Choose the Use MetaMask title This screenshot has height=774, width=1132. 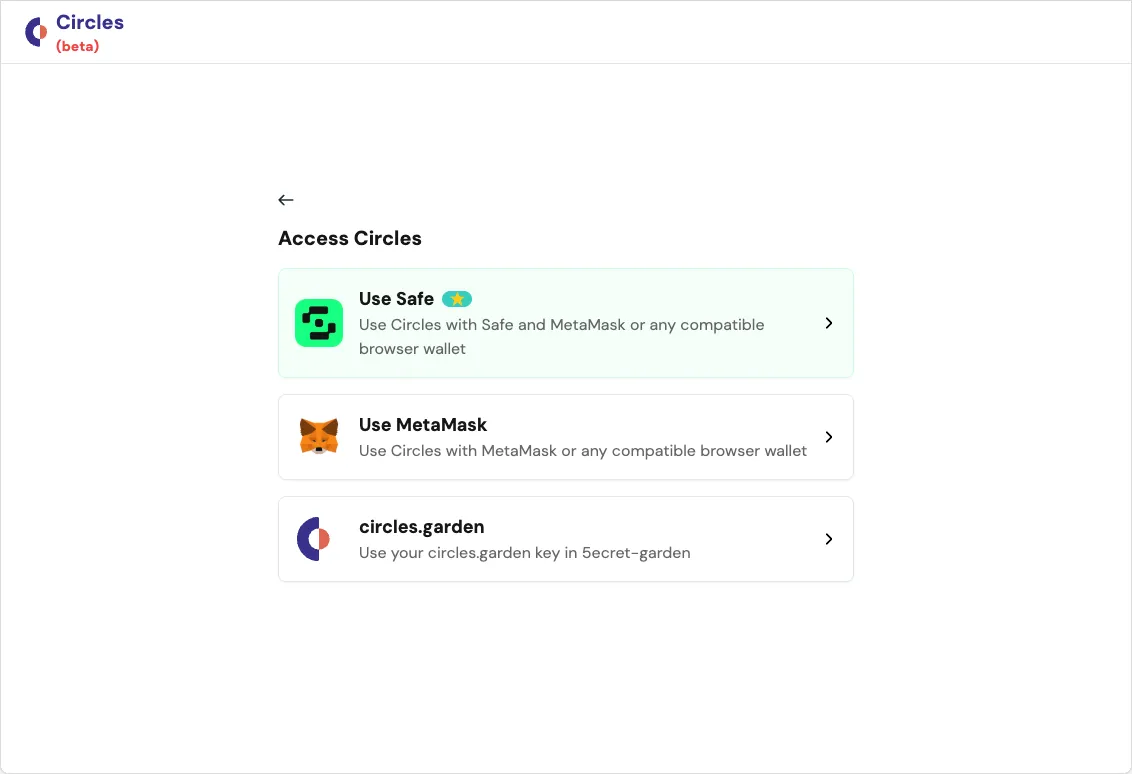[423, 425]
